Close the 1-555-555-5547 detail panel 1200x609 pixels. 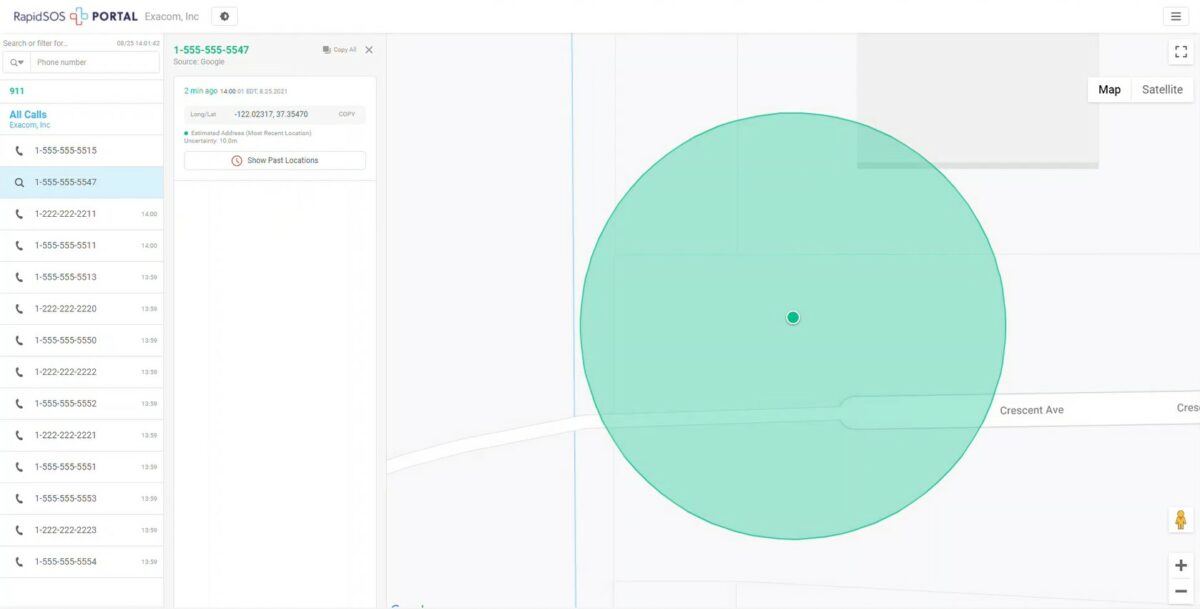coord(368,49)
